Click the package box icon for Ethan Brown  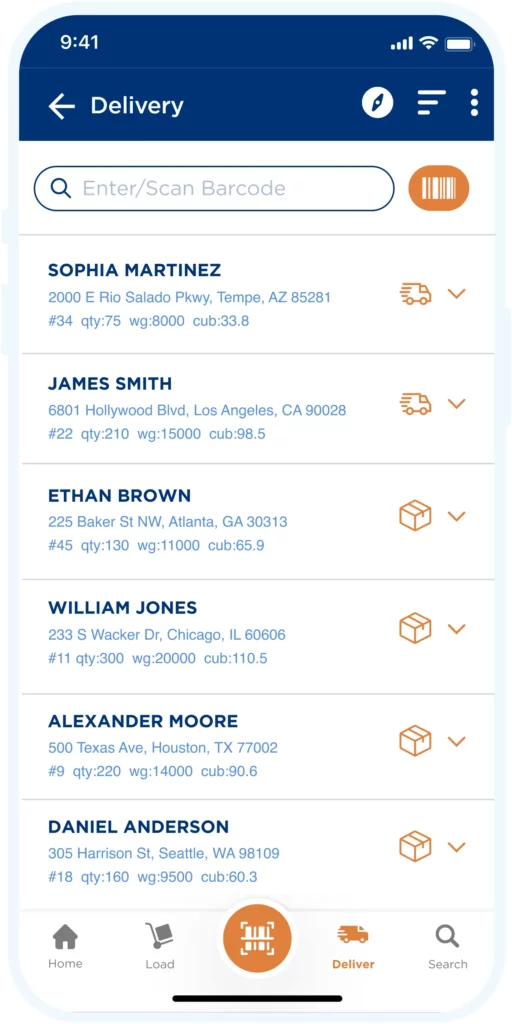click(415, 515)
